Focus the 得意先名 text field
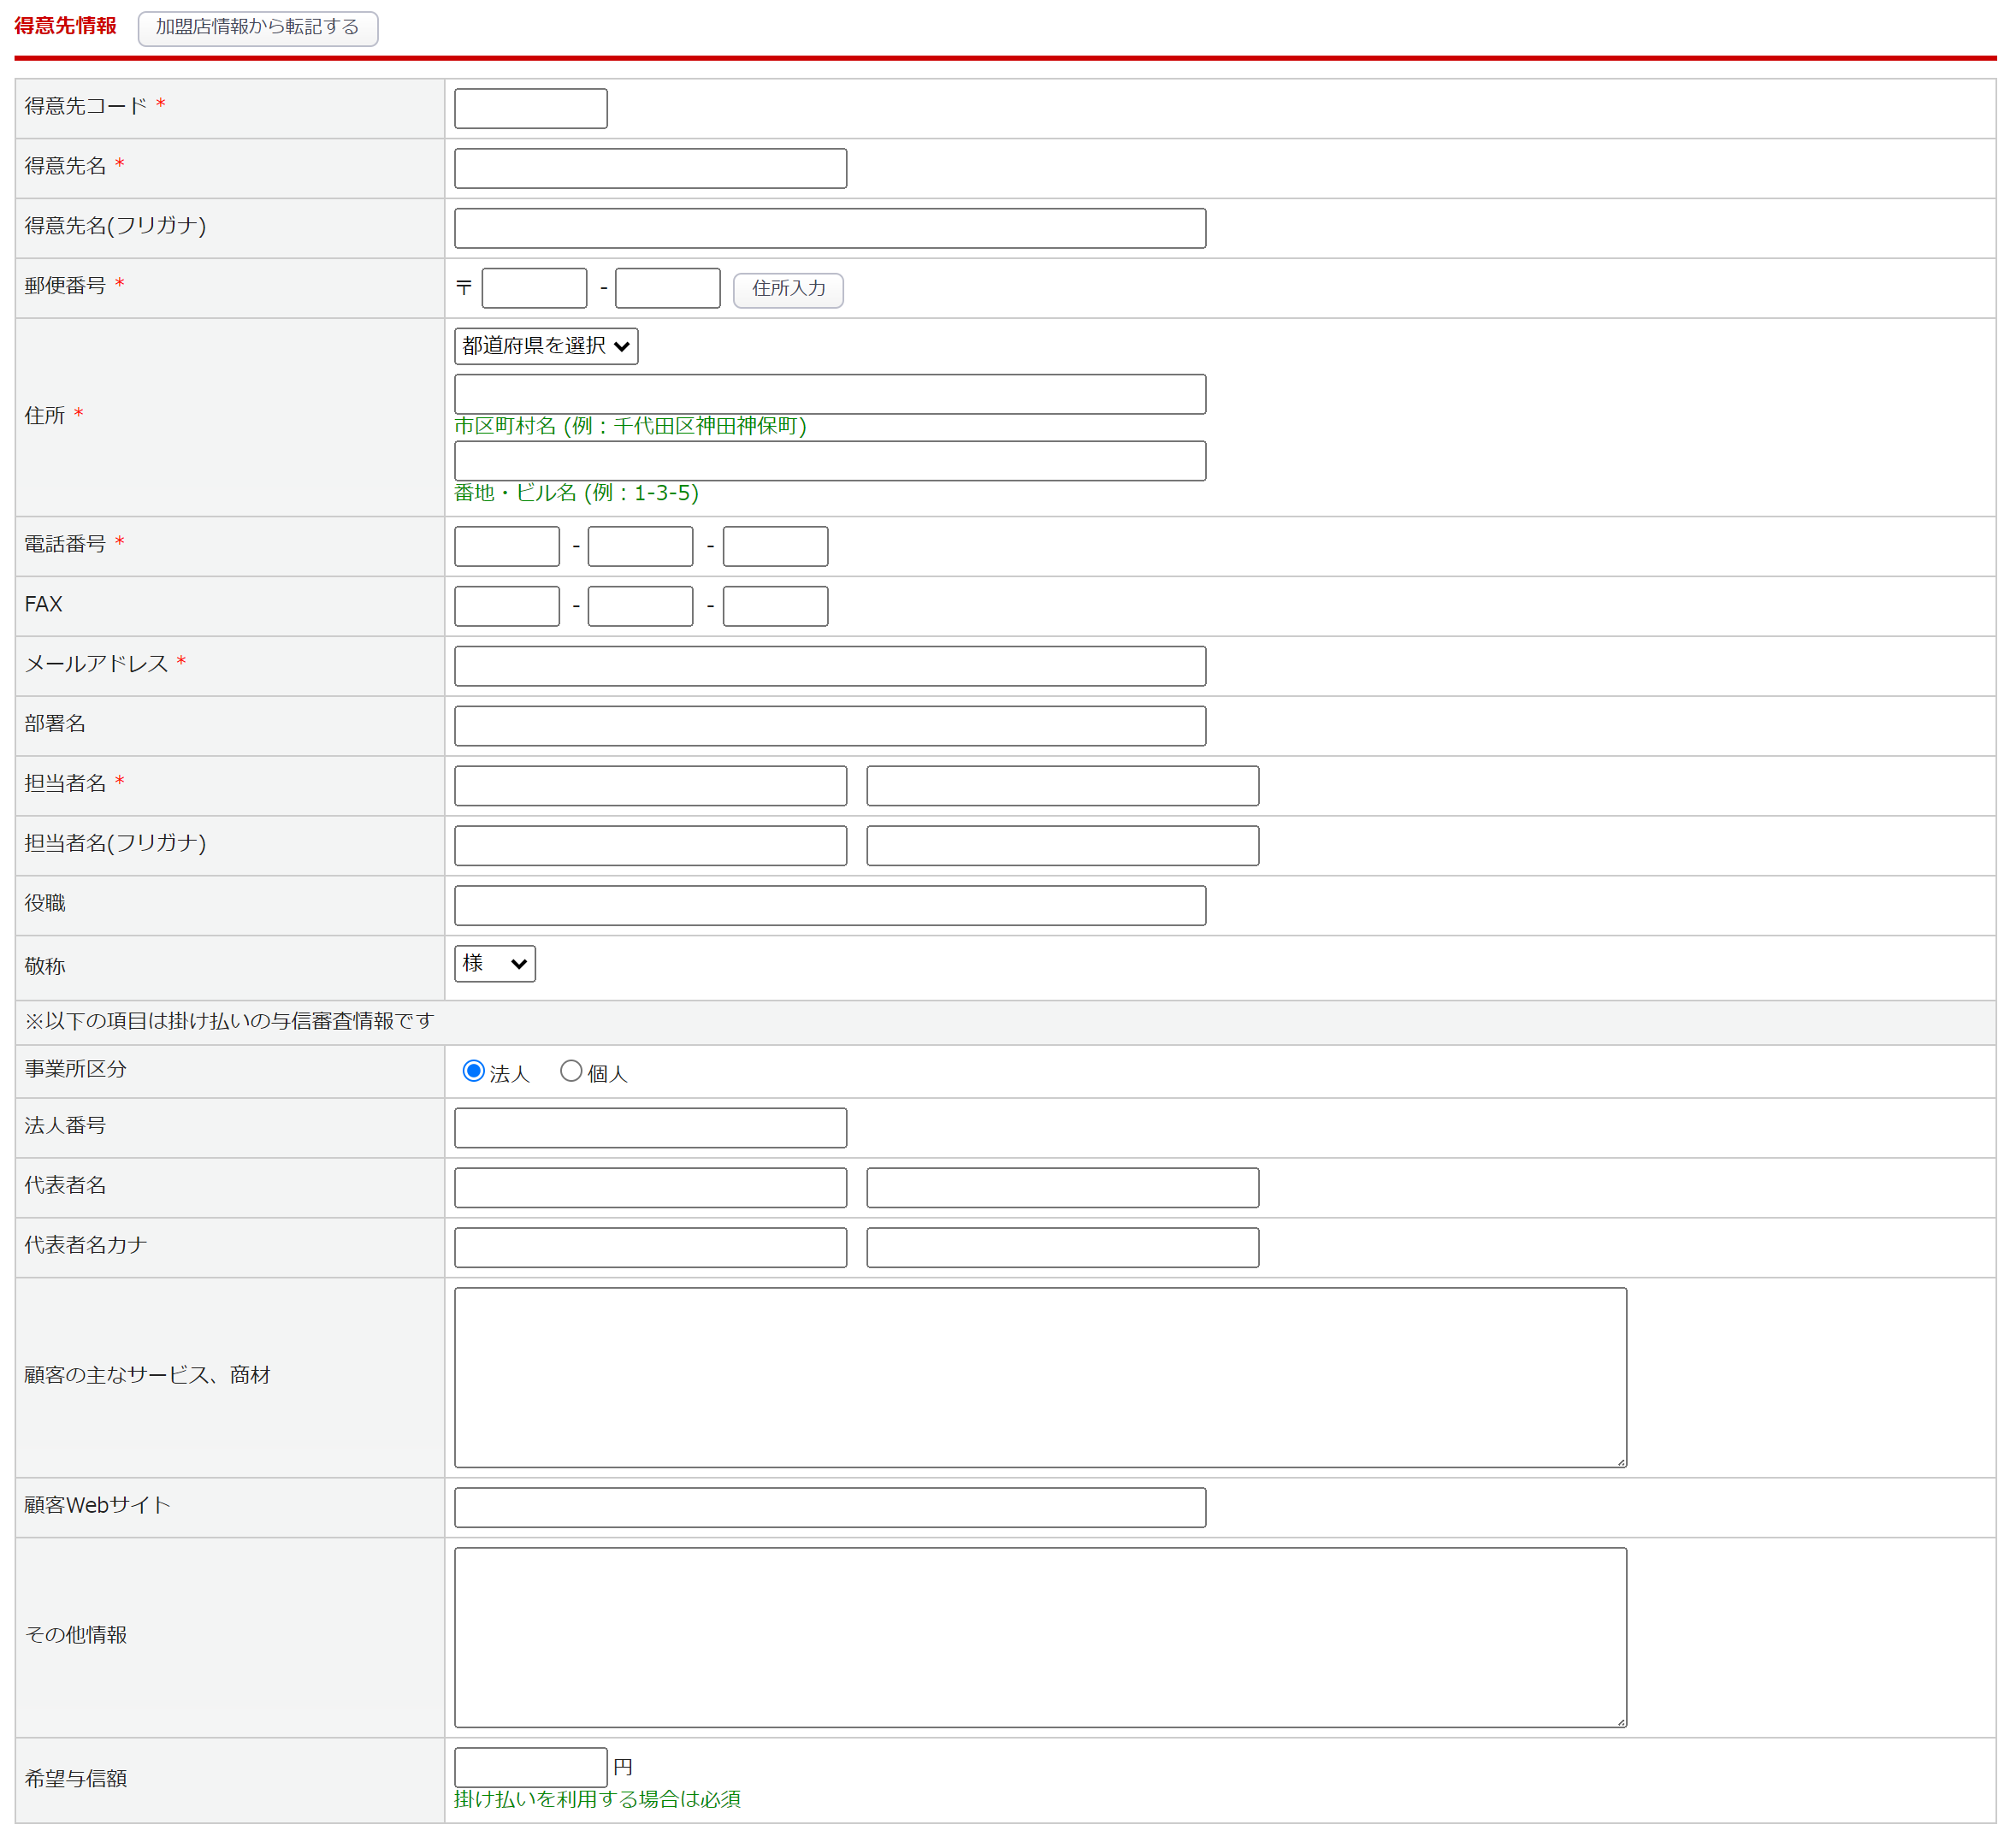 click(x=650, y=169)
